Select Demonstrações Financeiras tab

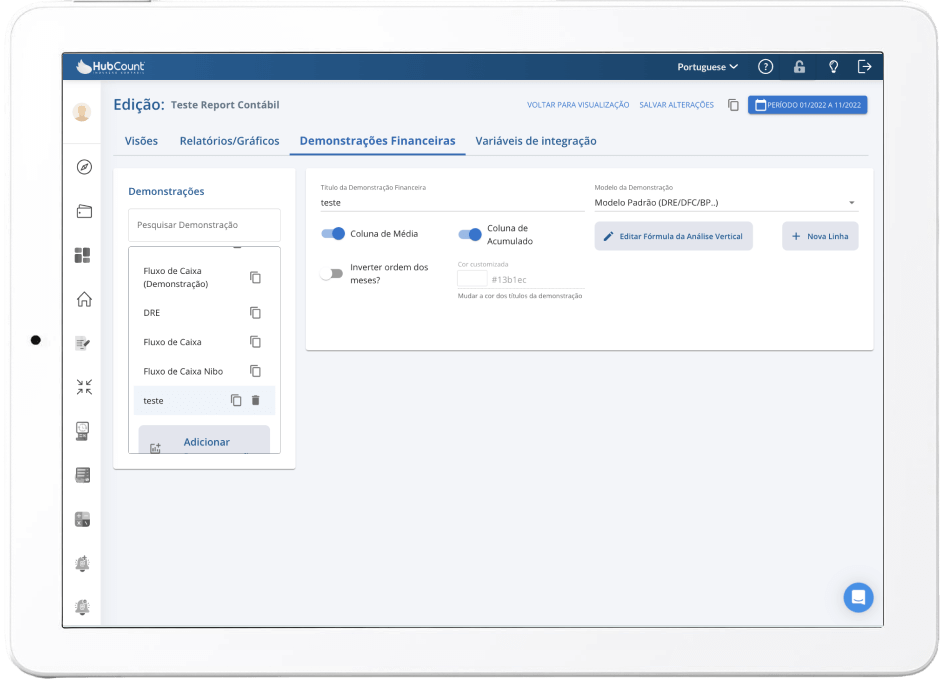point(377,141)
